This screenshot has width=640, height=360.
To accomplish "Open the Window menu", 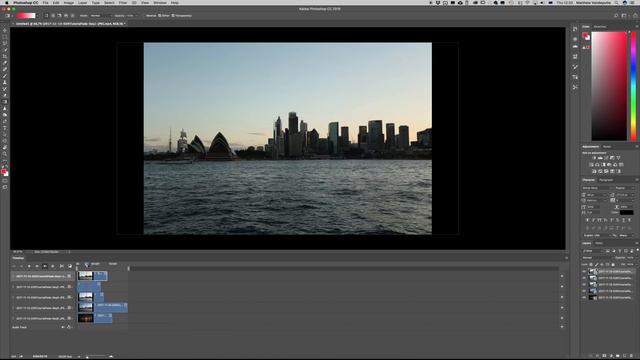I will tap(160, 2).
